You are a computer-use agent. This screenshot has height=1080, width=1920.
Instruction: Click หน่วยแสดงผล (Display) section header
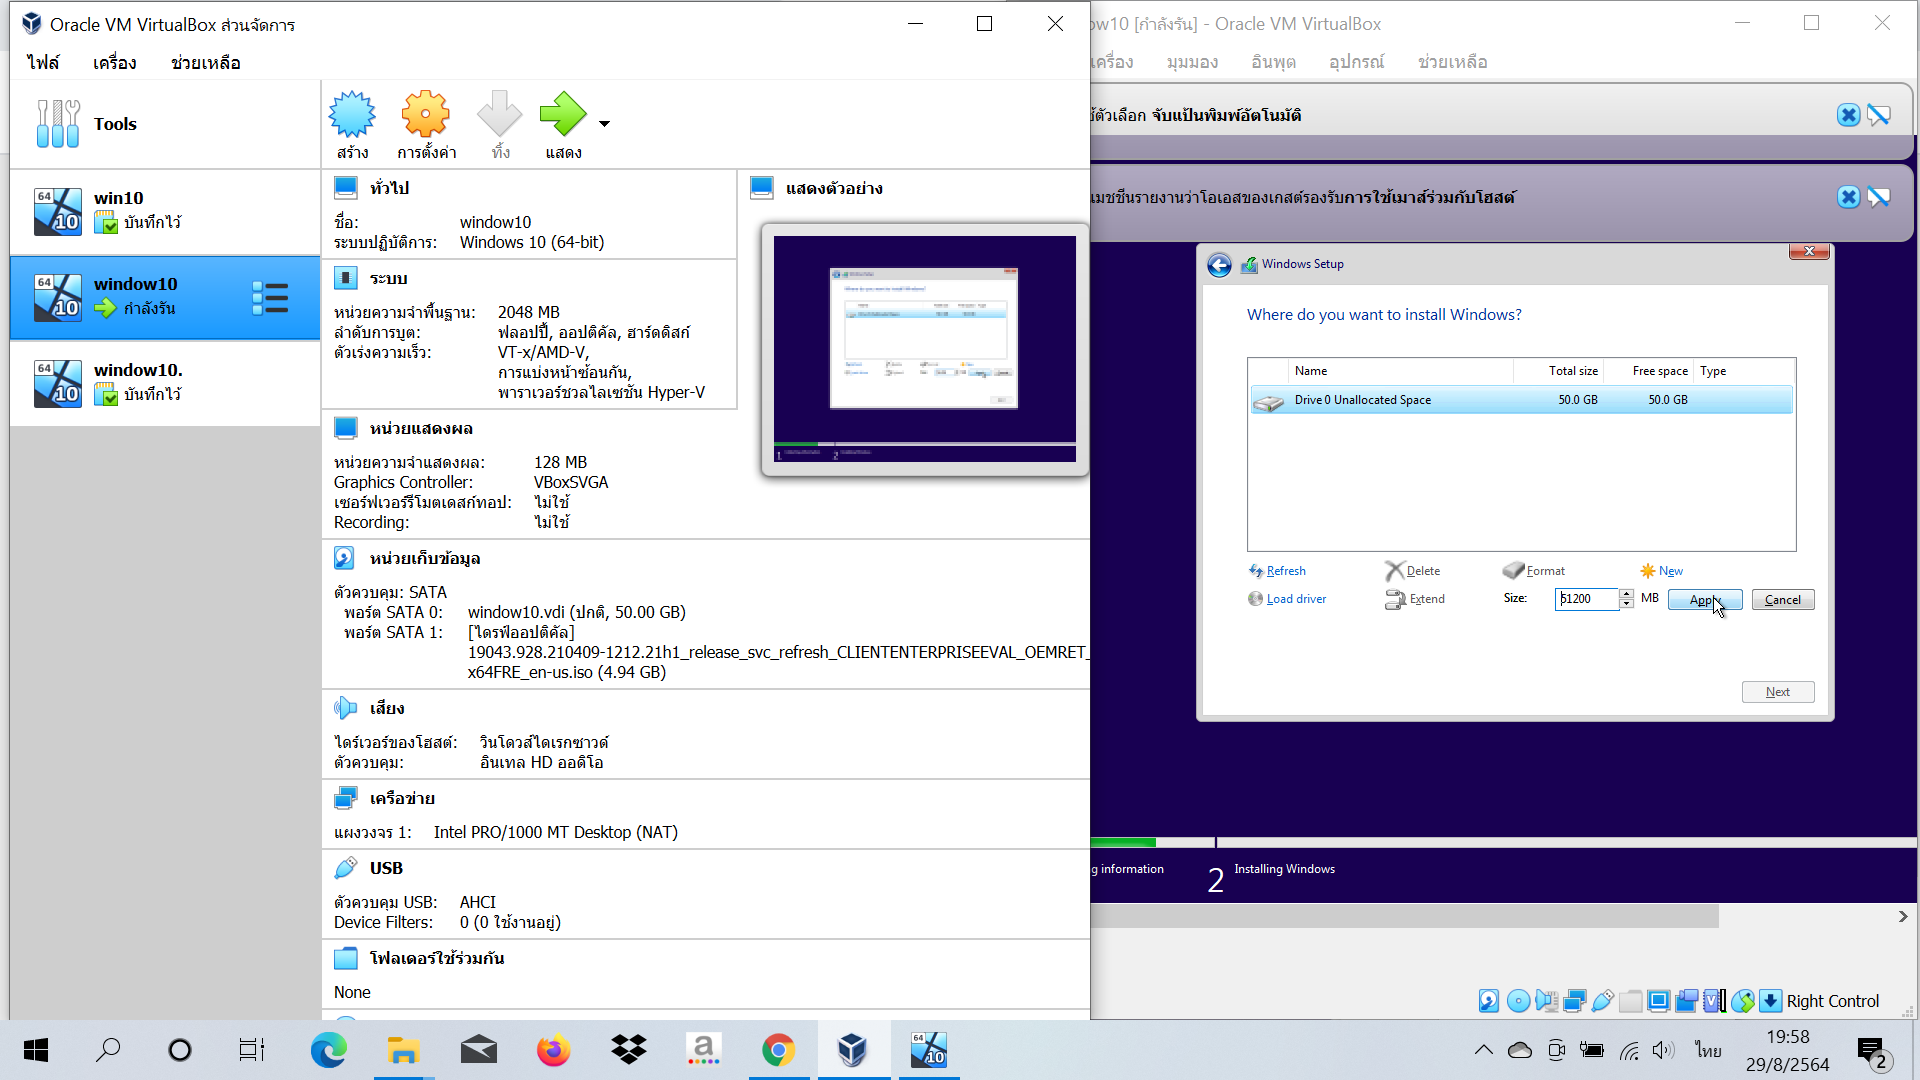click(421, 428)
